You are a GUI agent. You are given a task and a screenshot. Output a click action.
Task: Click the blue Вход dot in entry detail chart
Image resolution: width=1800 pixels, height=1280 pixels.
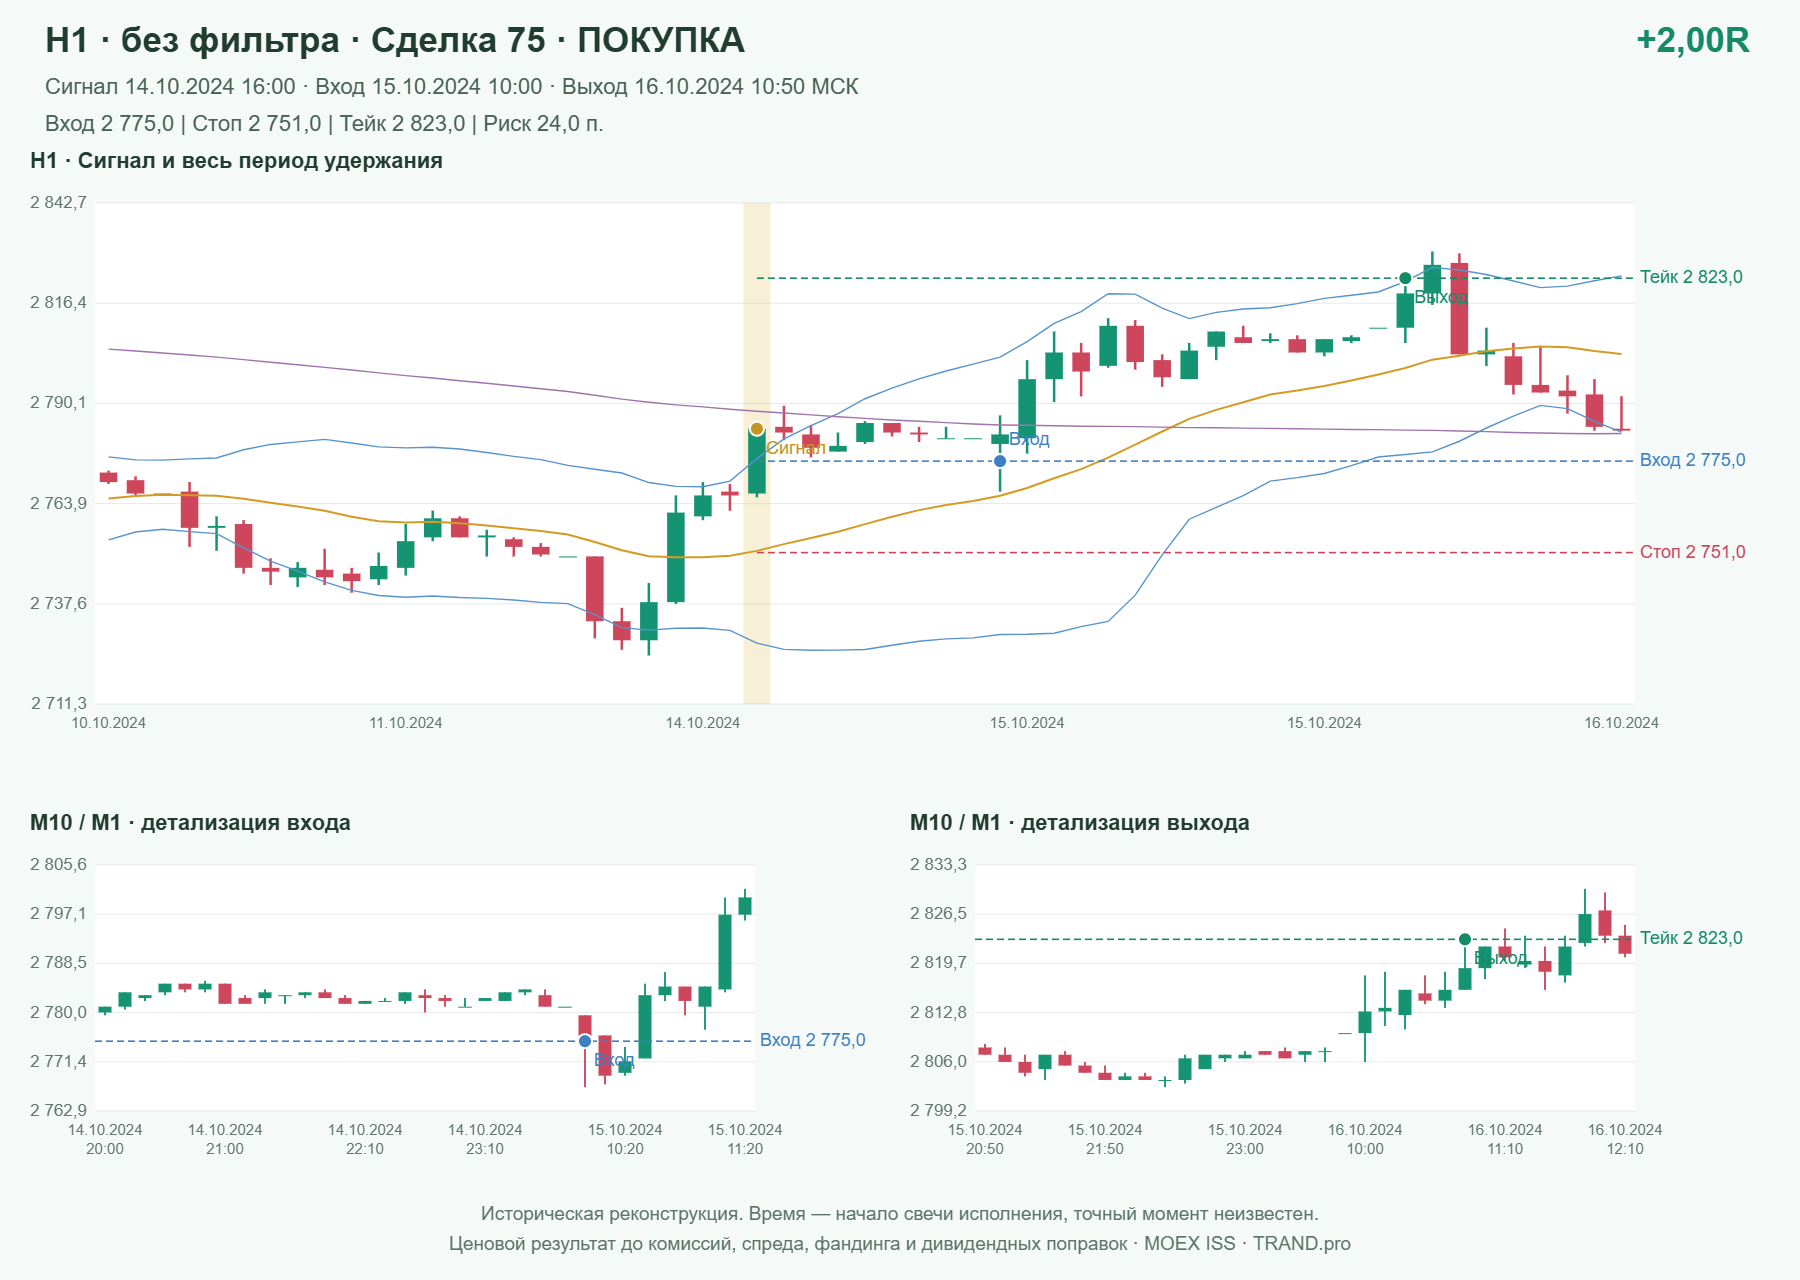585,1041
